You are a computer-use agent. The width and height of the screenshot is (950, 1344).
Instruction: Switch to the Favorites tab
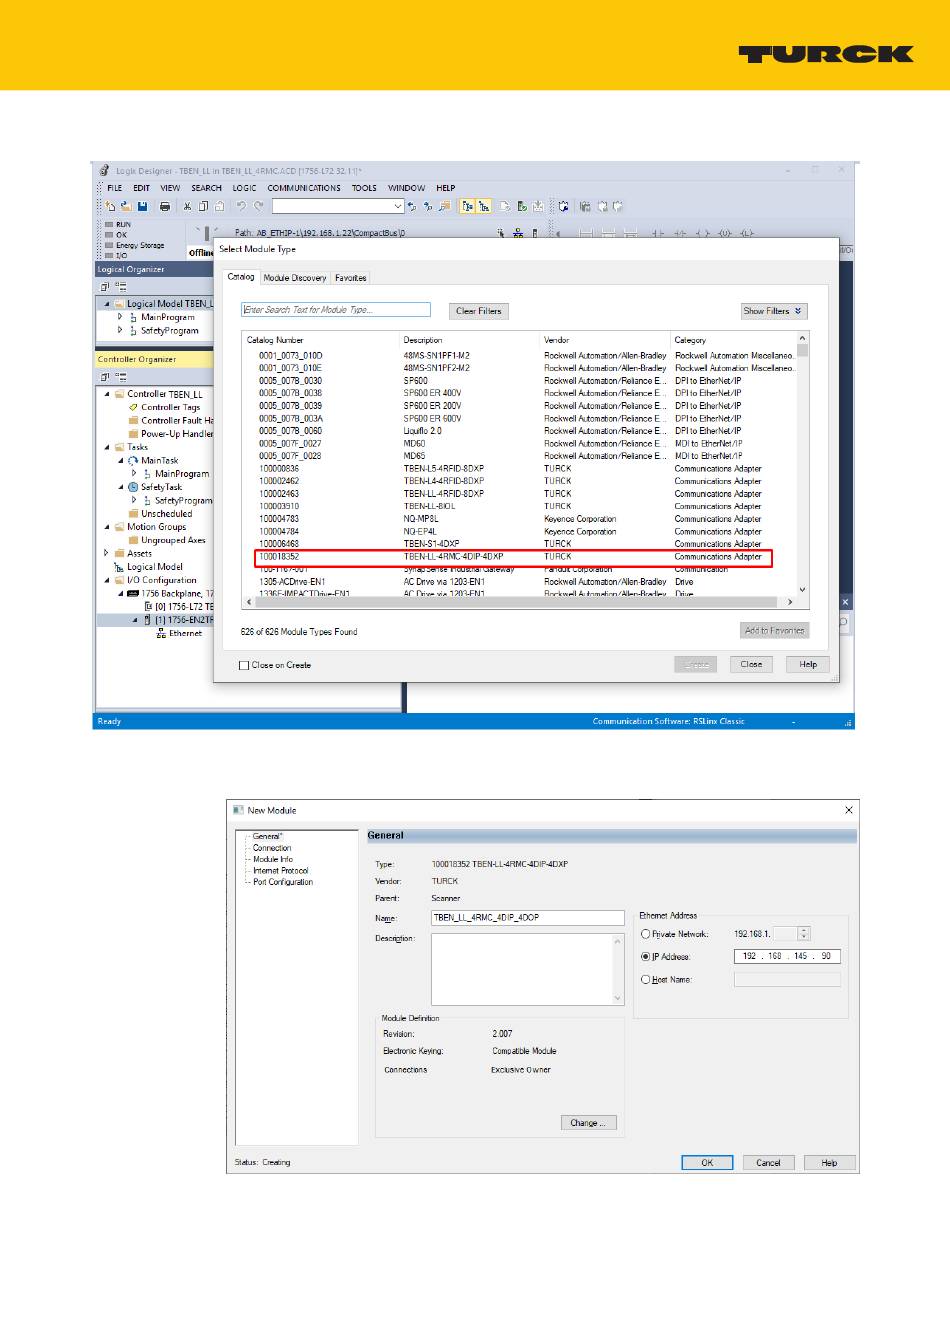pos(350,278)
